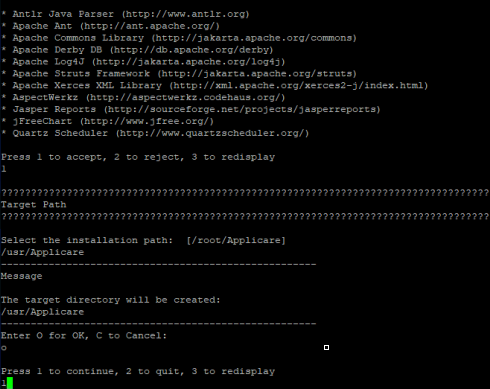This screenshot has height=389, width=490.
Task: Click the Apache Derby DB URL
Action: click(191, 50)
